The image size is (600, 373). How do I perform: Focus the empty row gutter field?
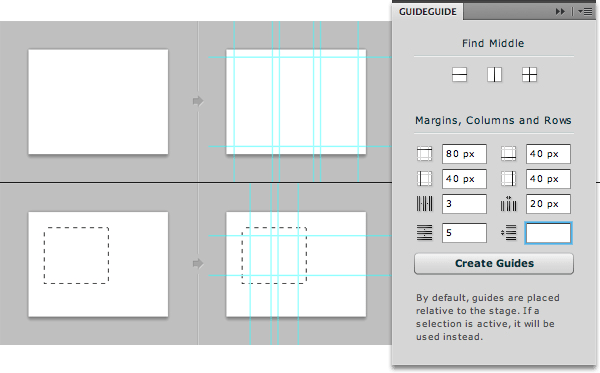pos(548,233)
